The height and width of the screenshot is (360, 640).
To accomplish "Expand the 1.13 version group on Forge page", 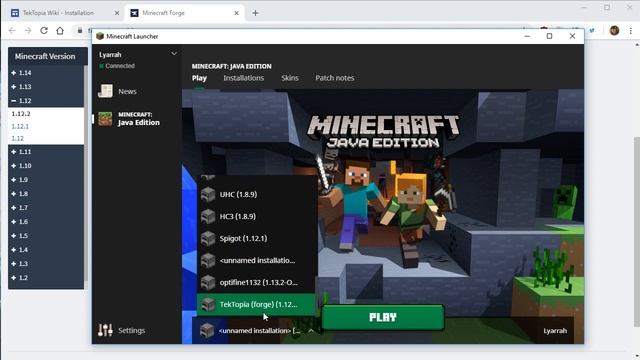I will [x=14, y=87].
